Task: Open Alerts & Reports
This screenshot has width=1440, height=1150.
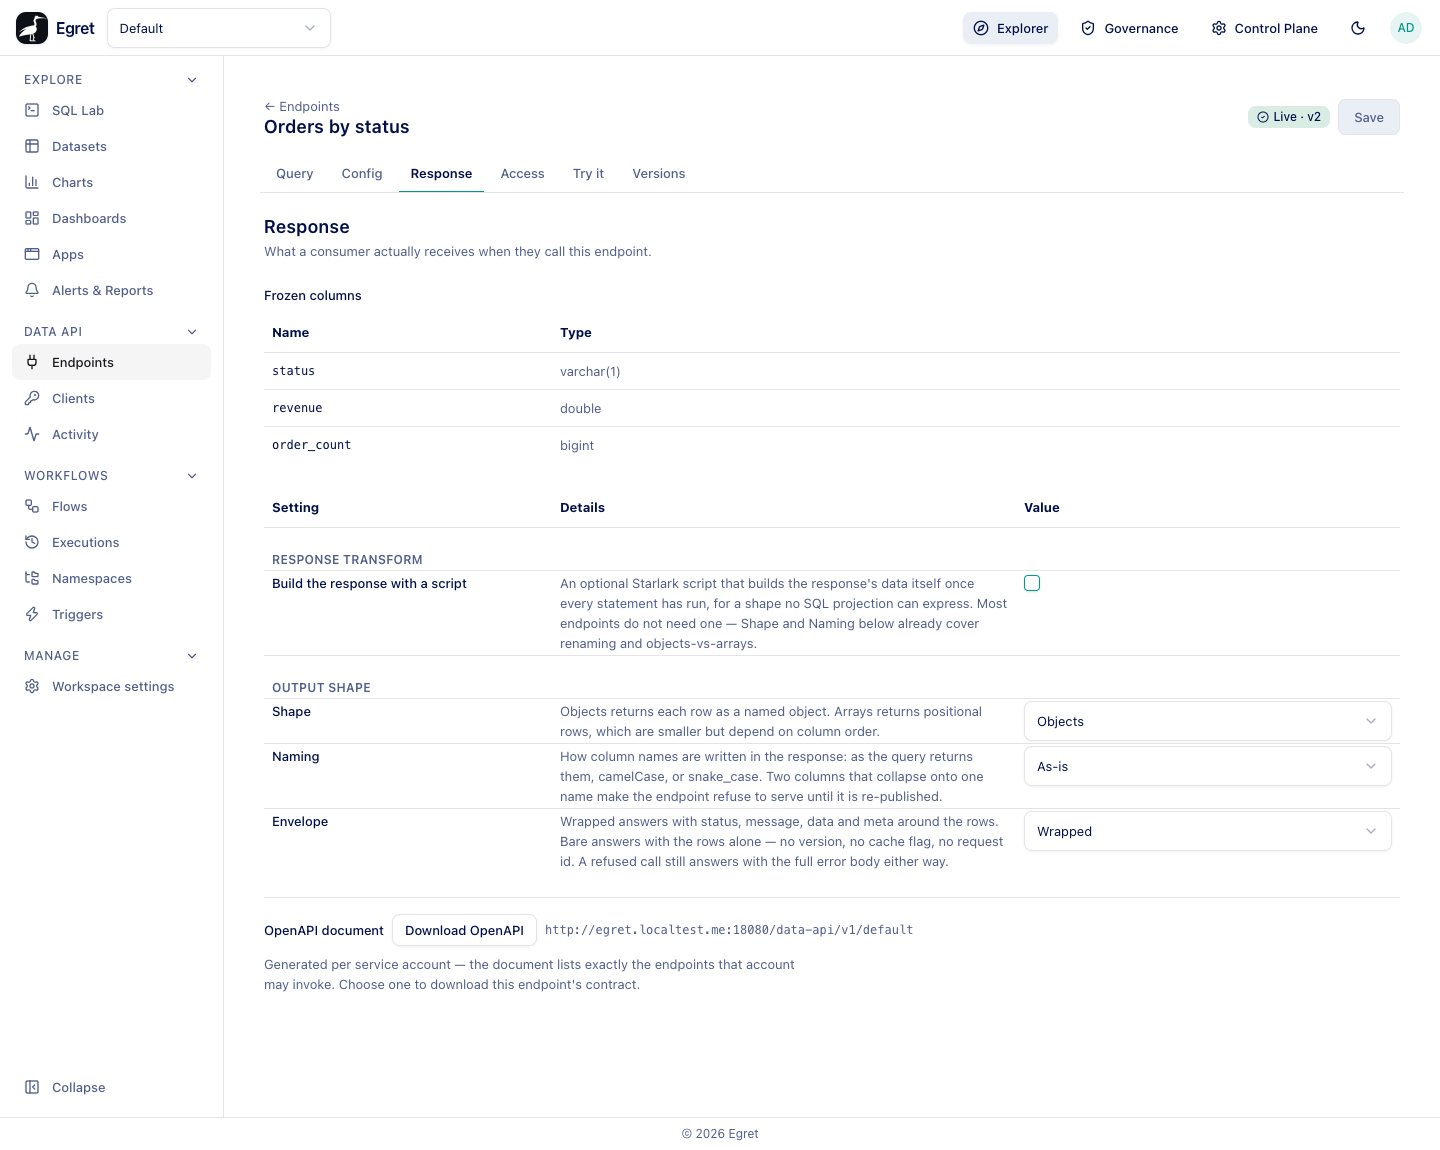Action: pos(111,290)
